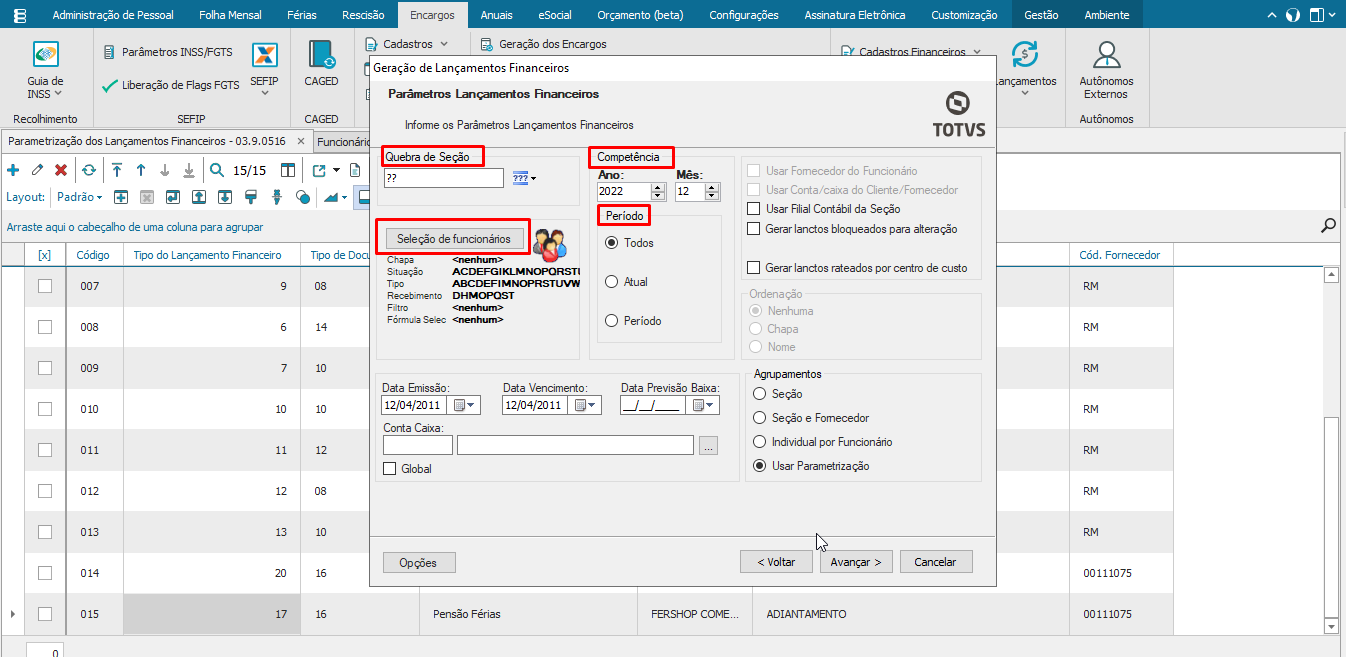
Task: Click the Cancelar button
Action: click(x=936, y=562)
